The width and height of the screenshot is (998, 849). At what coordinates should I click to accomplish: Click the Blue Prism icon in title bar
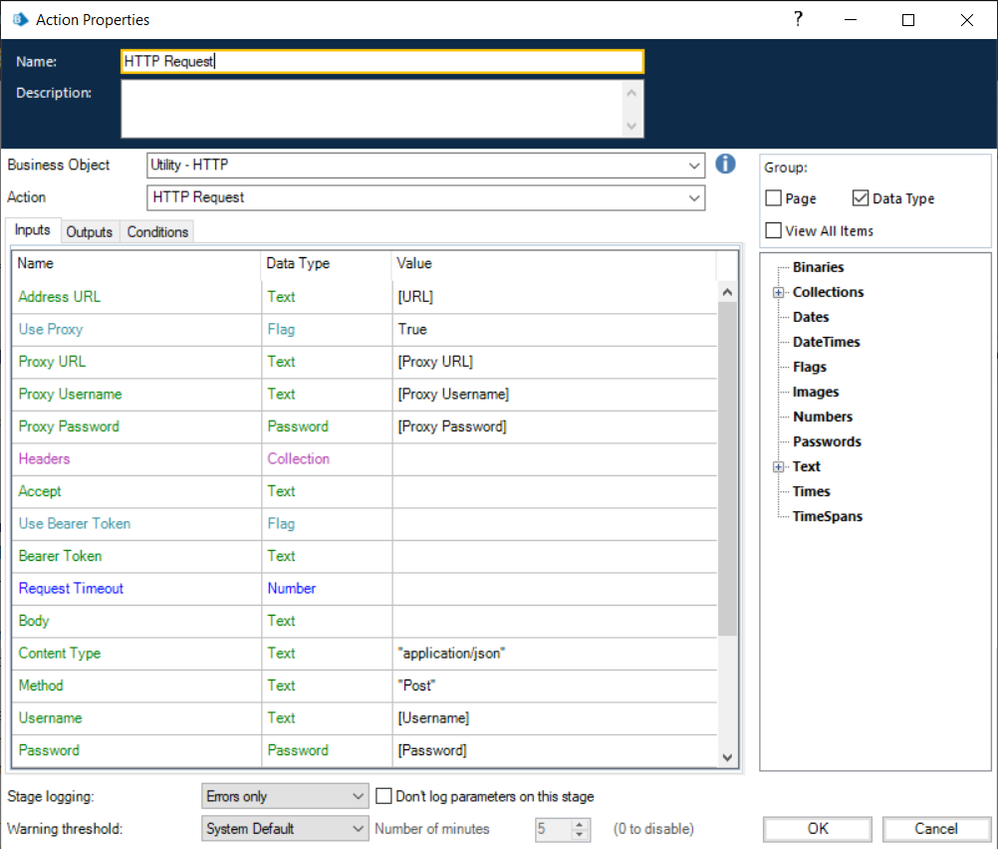click(x=20, y=20)
